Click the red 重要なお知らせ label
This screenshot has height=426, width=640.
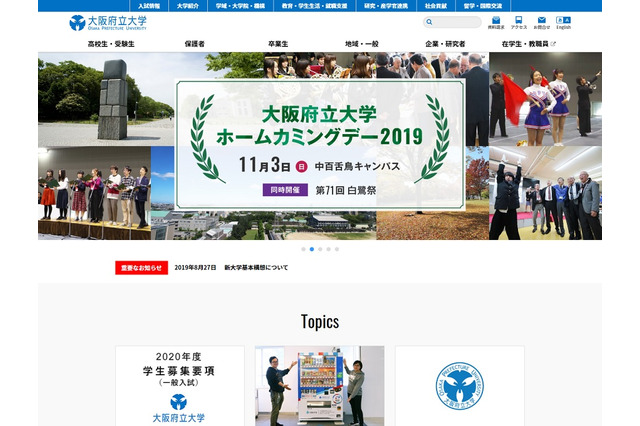click(141, 268)
